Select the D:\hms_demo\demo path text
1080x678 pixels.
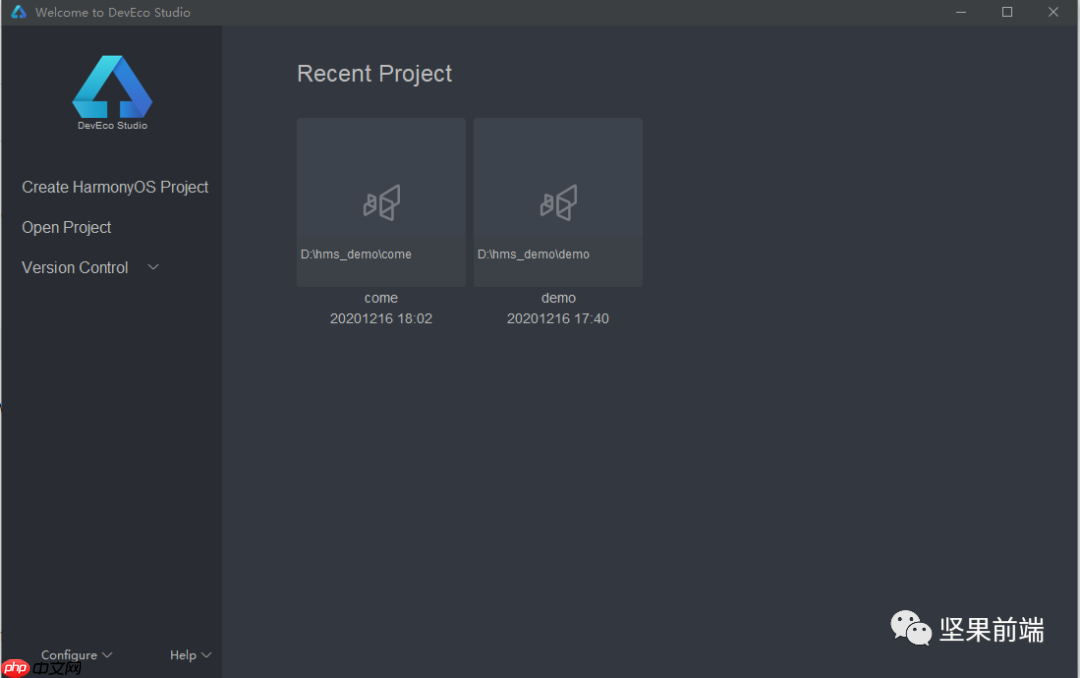[x=533, y=254]
